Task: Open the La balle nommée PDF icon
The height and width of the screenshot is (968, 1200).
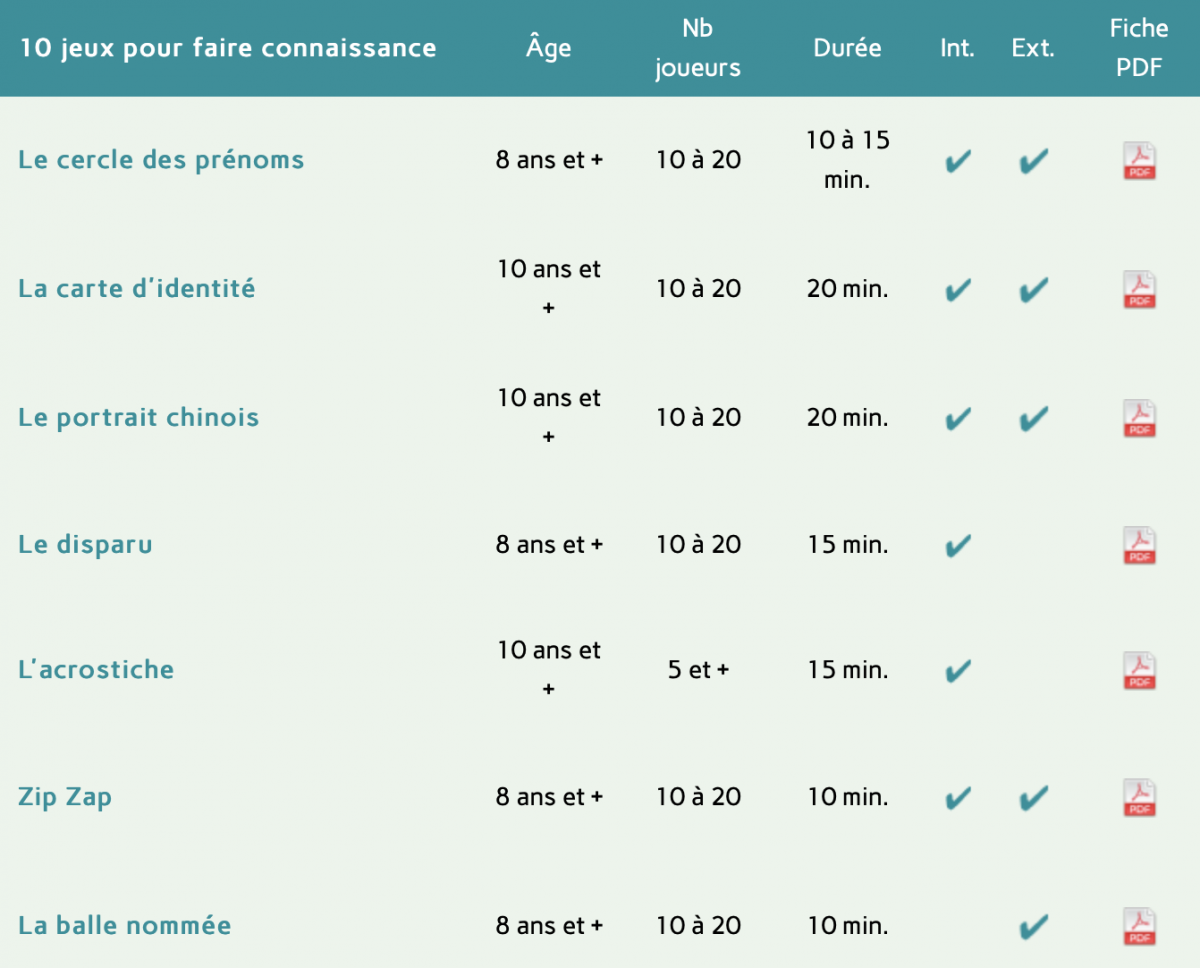Action: point(1140,926)
